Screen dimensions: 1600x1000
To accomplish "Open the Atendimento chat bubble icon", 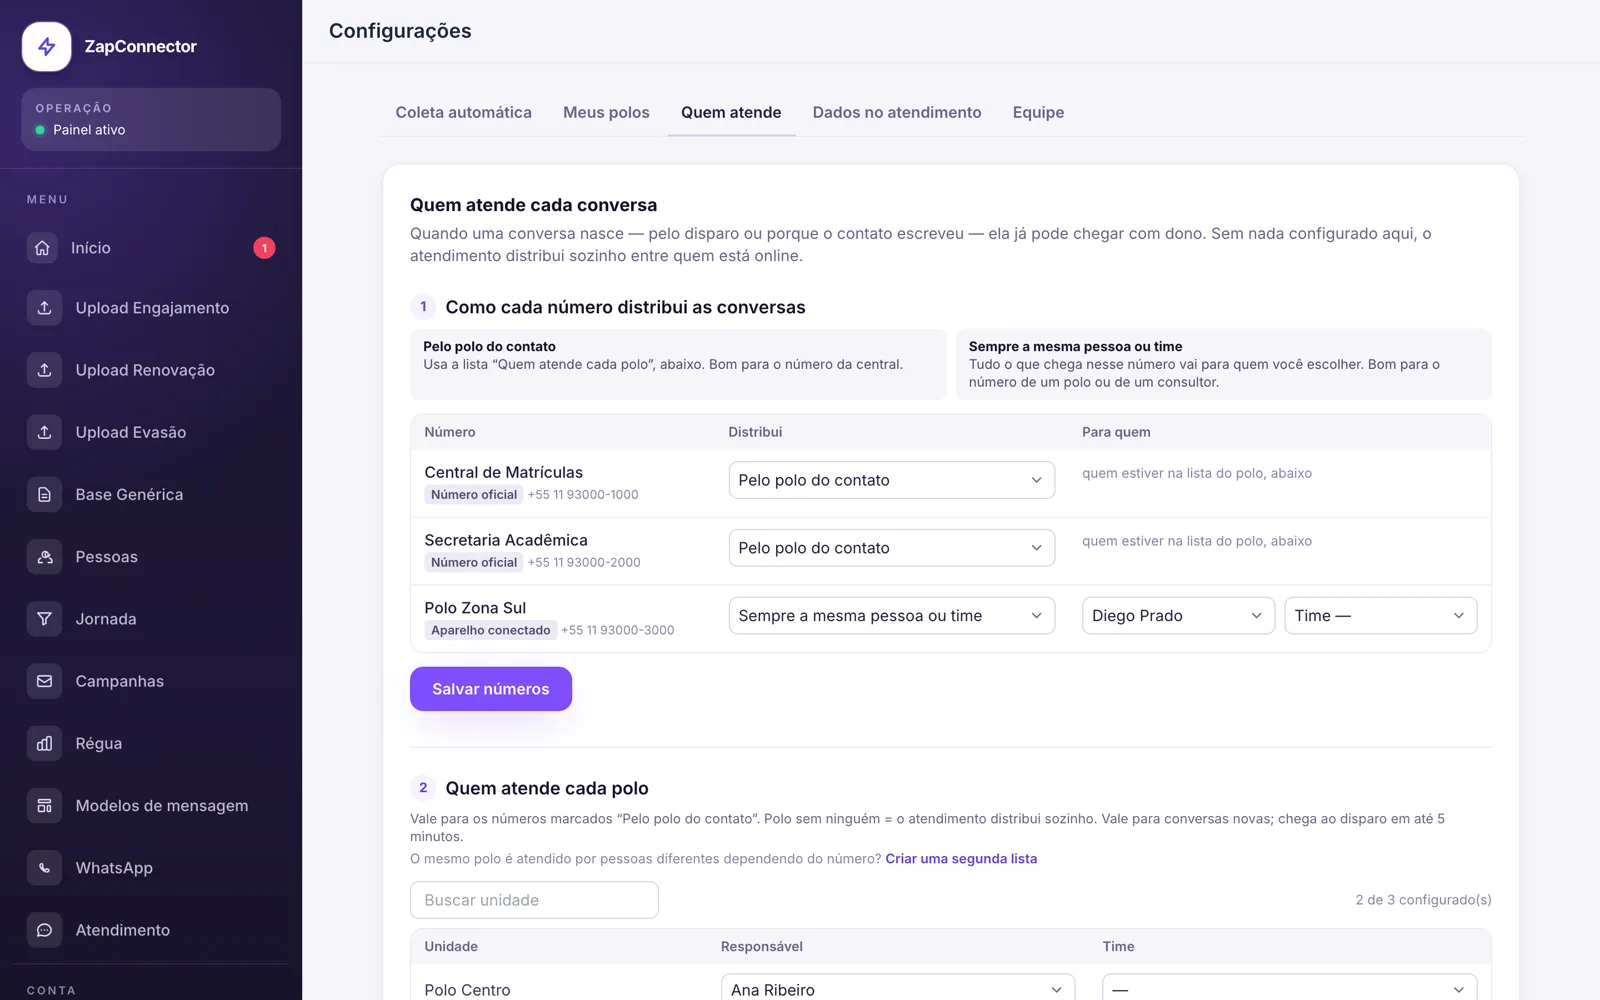I will click(x=44, y=930).
